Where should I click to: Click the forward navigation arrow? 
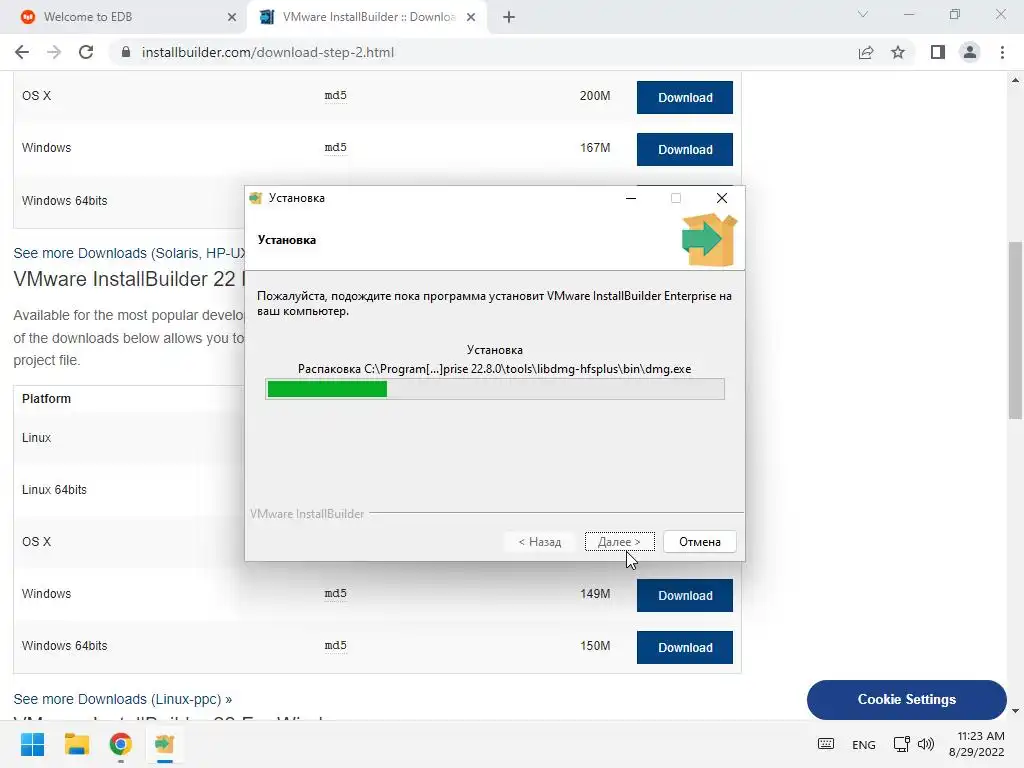coord(54,52)
